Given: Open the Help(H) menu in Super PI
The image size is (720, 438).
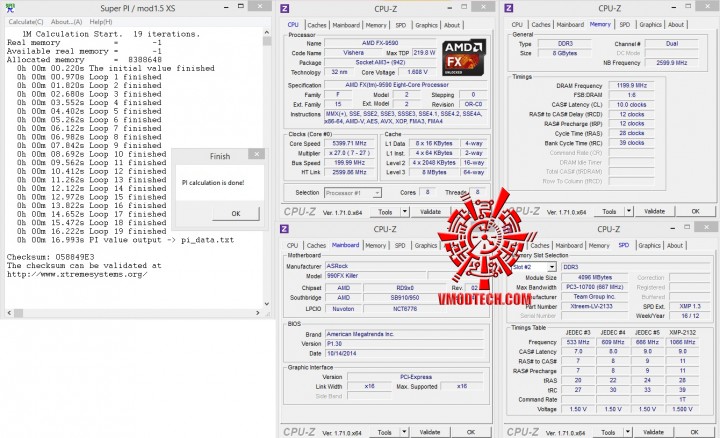Looking at the screenshot, I should click(101, 22).
